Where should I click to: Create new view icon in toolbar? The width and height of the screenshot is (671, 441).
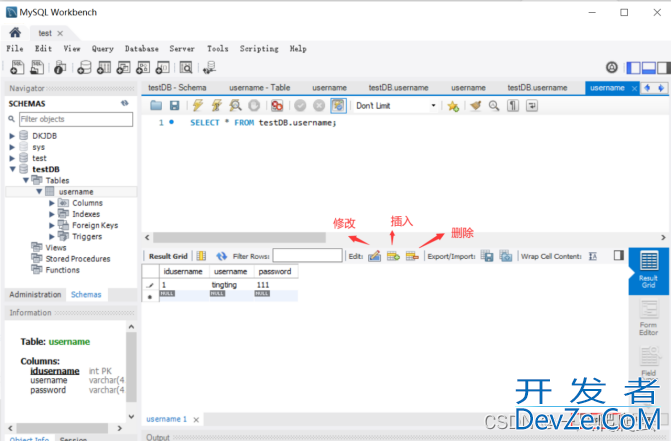pyautogui.click(x=123, y=68)
